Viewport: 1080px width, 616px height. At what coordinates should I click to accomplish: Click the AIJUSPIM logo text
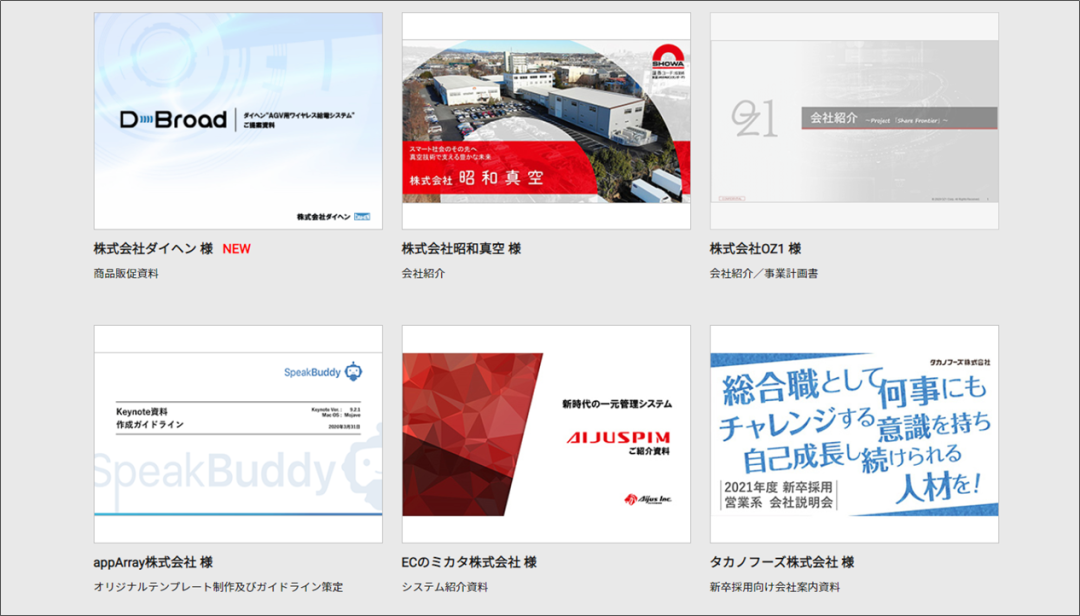click(620, 438)
